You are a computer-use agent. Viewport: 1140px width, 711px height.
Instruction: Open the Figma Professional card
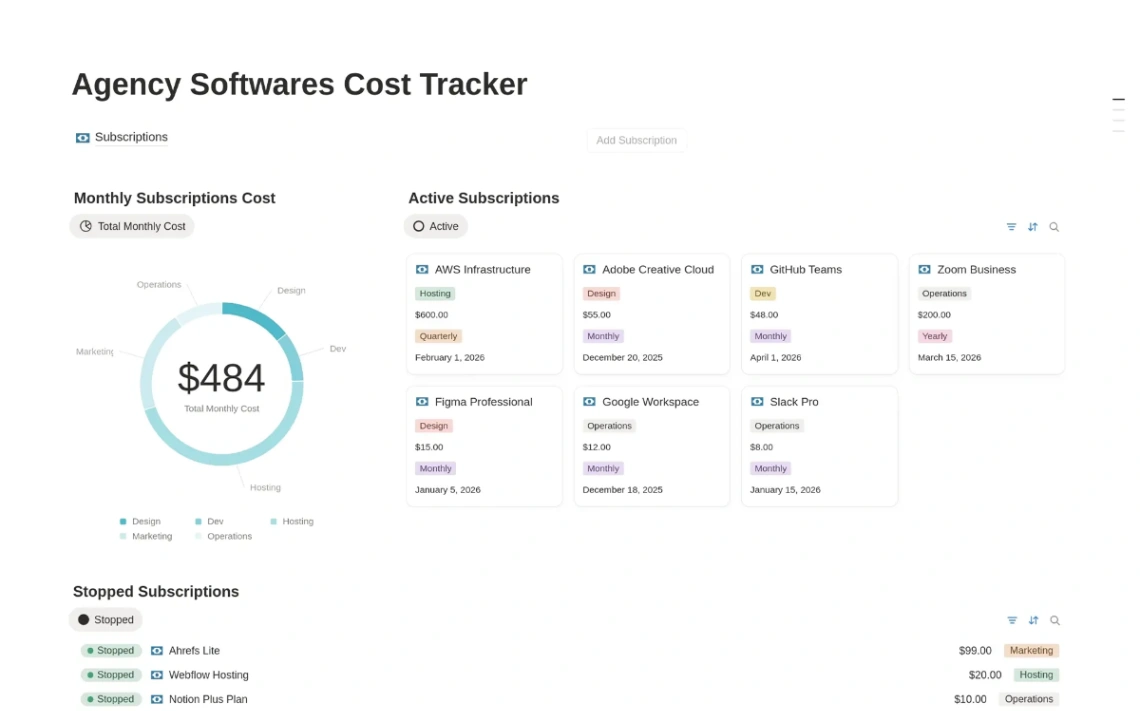click(484, 446)
